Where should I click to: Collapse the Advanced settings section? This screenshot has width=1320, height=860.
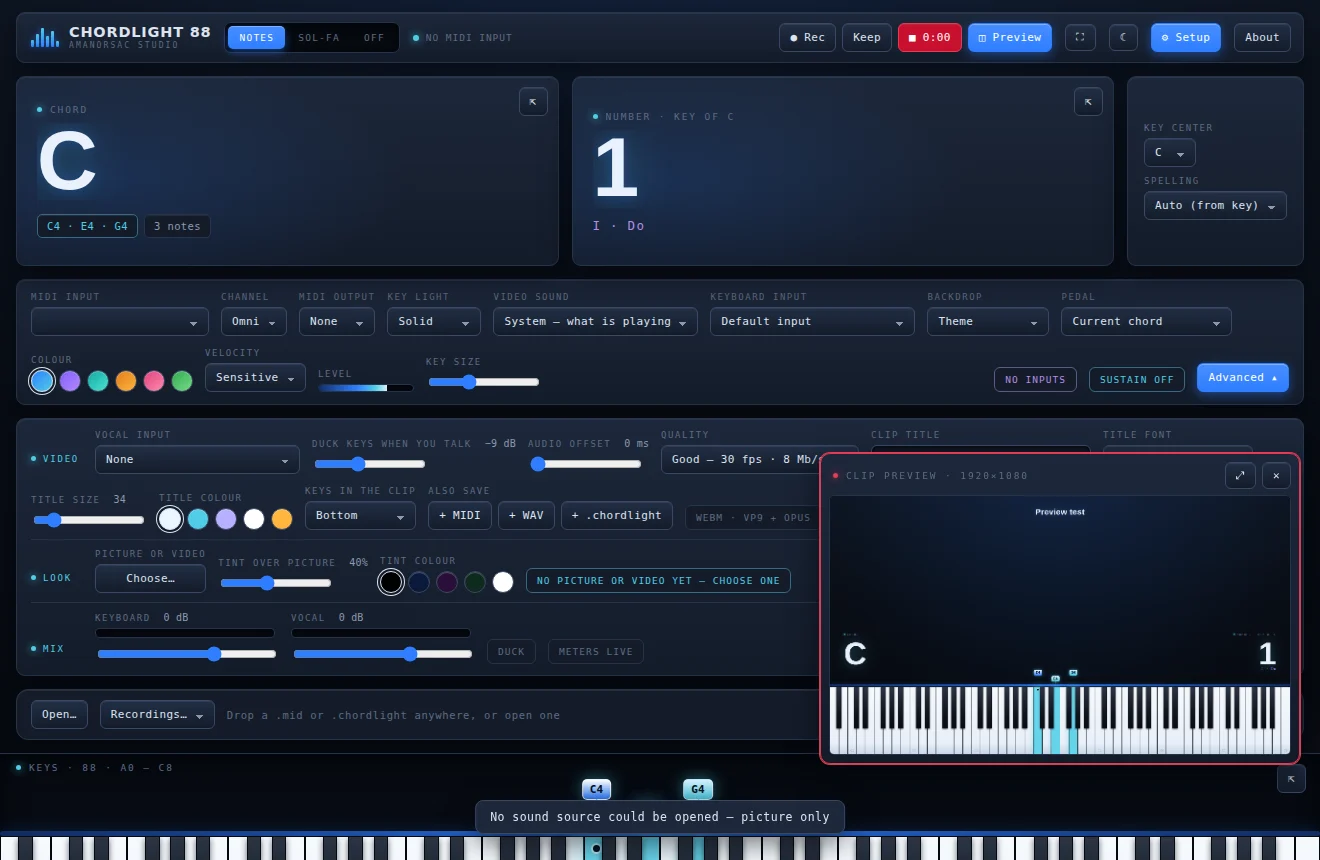point(1242,378)
